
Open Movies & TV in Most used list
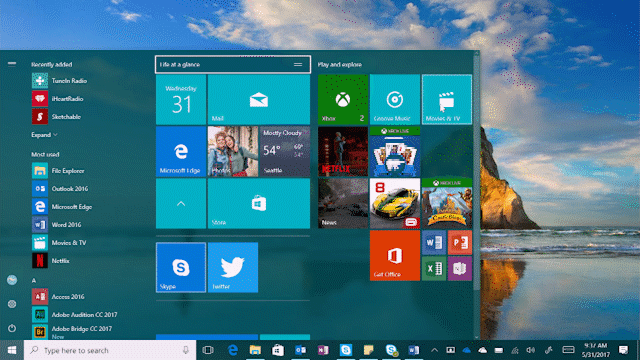click(x=59, y=242)
